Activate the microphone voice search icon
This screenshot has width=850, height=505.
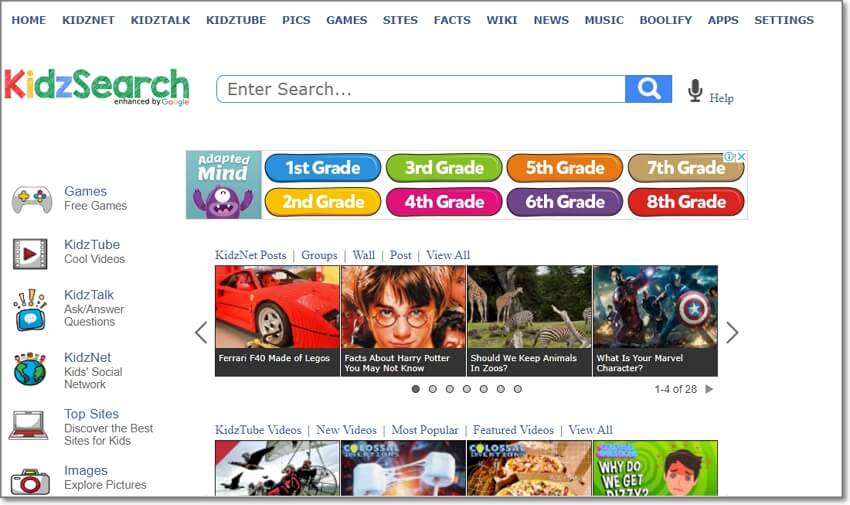(695, 91)
